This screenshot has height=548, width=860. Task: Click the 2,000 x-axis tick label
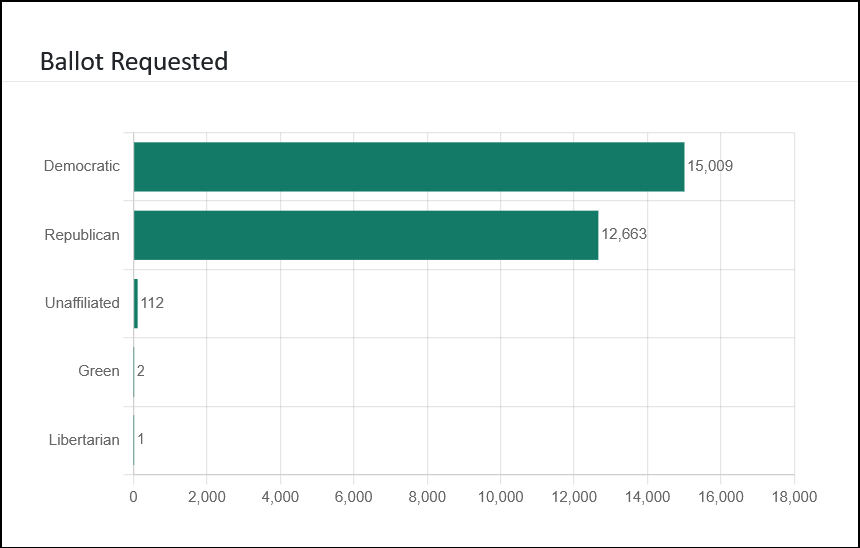tap(206, 496)
